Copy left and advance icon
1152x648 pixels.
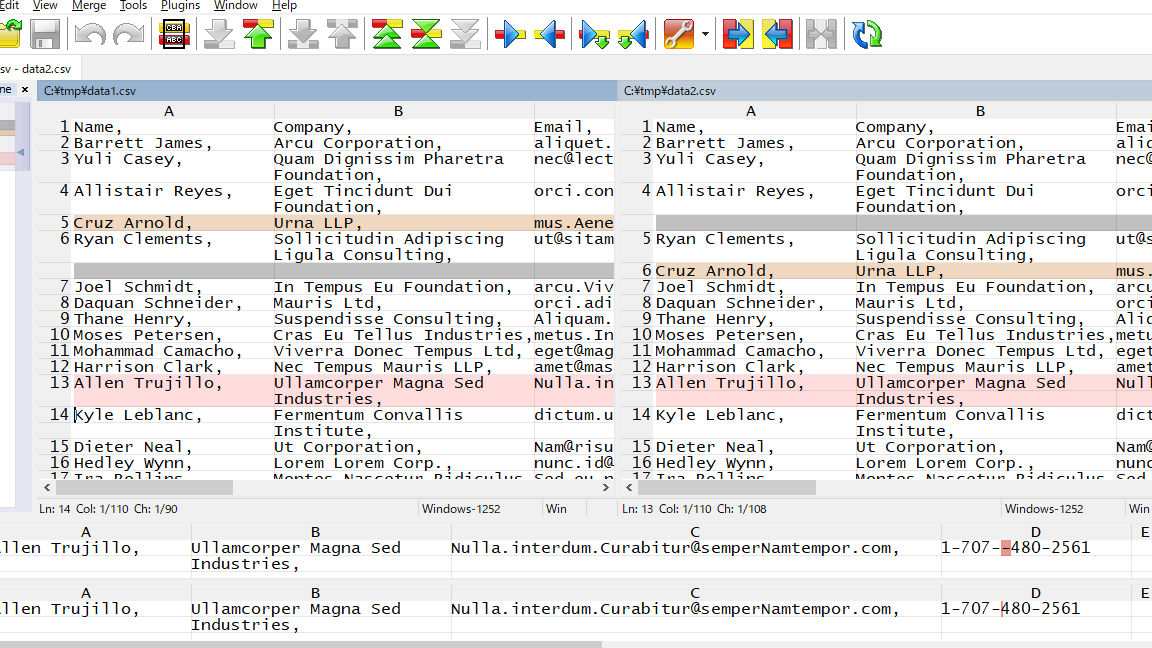click(633, 35)
